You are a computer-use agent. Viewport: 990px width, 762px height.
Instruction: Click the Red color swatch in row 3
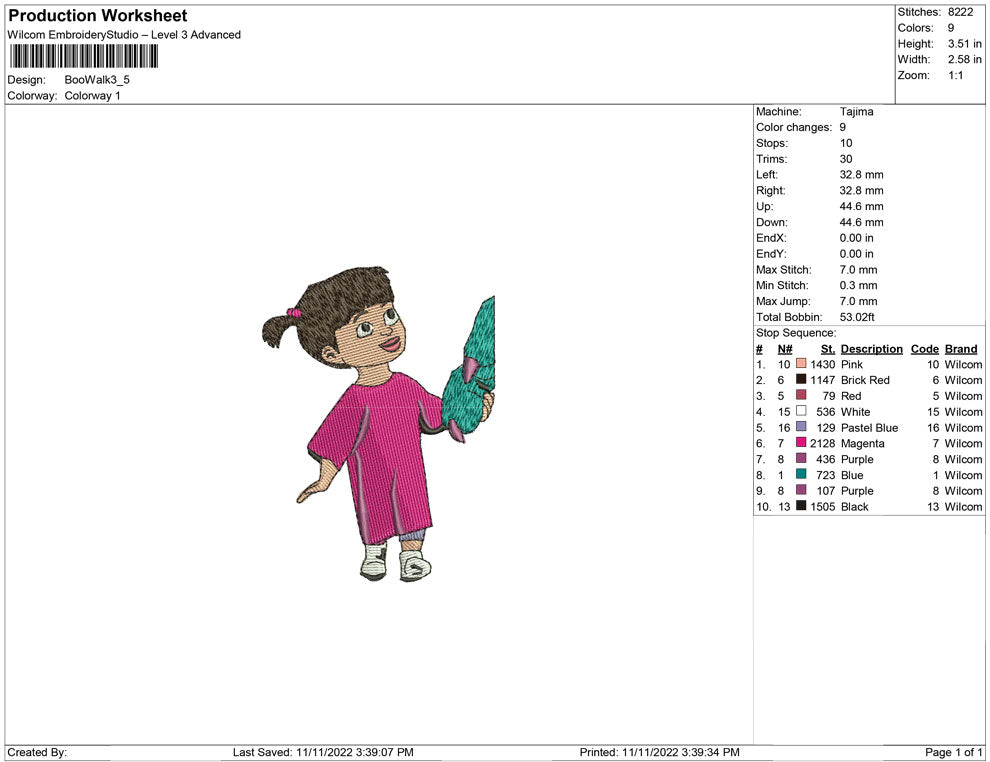[801, 395]
